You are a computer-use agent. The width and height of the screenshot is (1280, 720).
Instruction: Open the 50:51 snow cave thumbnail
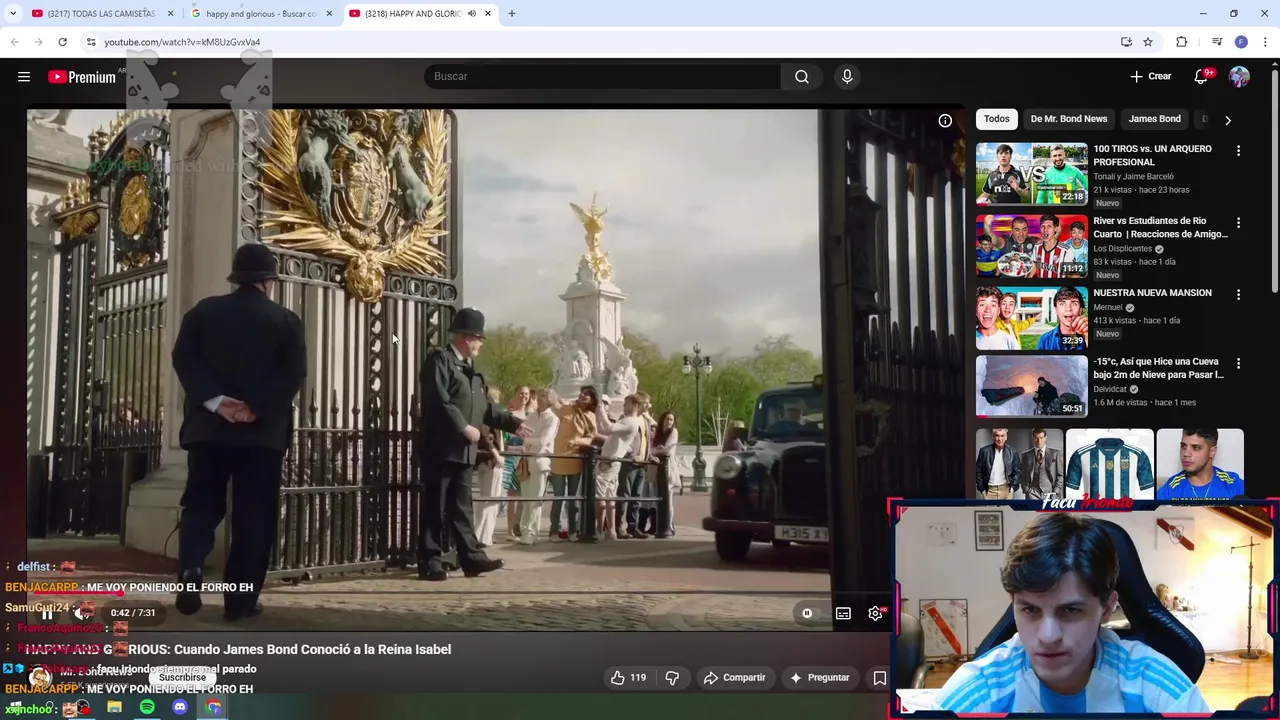(x=1031, y=386)
